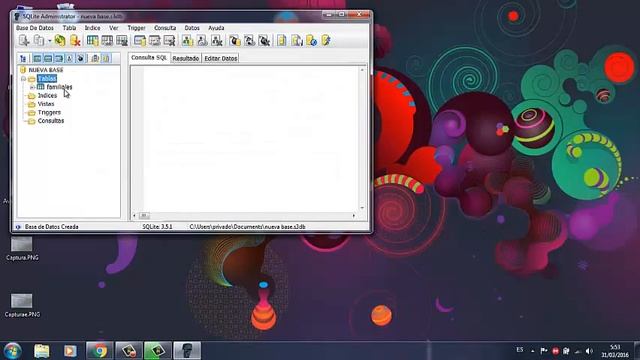Image resolution: width=640 pixels, height=360 pixels.
Task: Switch to the Editar Datos tab
Action: tap(221, 58)
